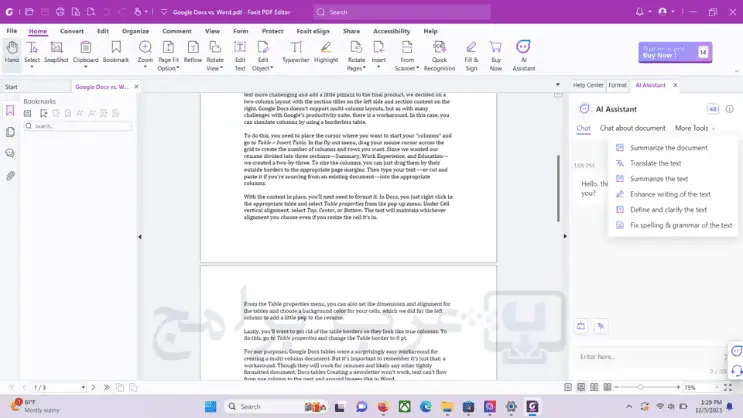Viewport: 743px width, 418px height.
Task: Open the Comments panel in sidebar
Action: coord(10,153)
